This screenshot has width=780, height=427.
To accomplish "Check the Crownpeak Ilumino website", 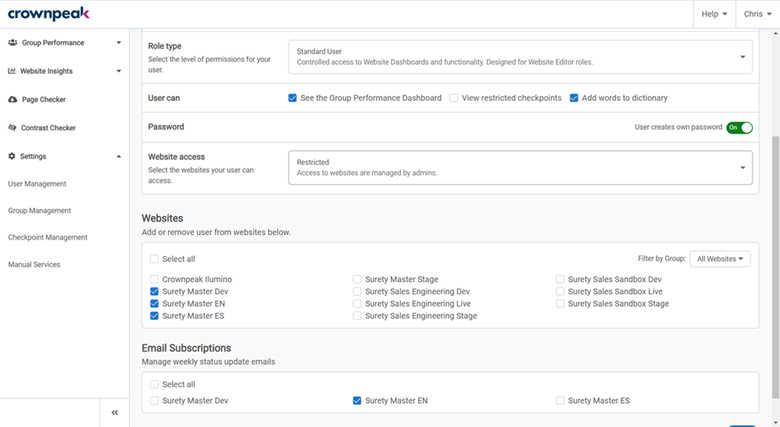I will pos(154,279).
